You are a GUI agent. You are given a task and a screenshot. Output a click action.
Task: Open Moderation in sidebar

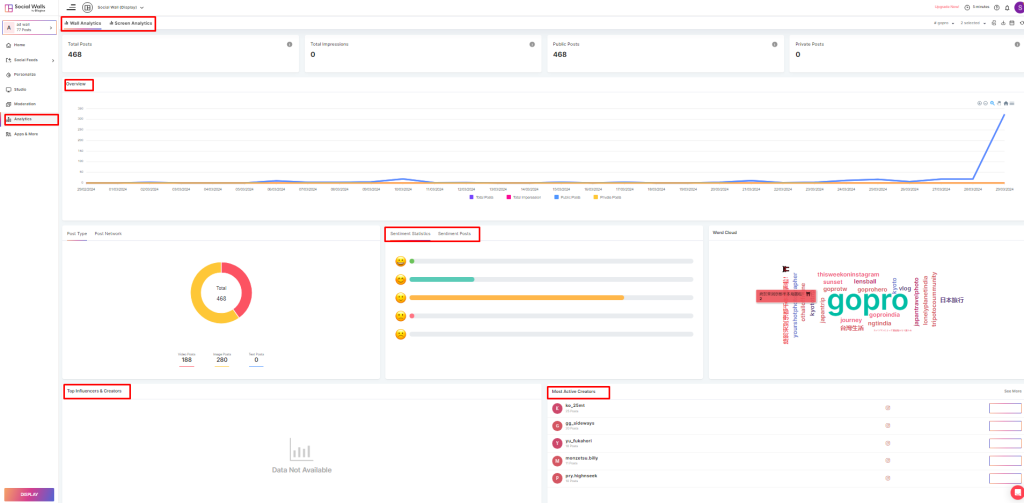point(21,104)
